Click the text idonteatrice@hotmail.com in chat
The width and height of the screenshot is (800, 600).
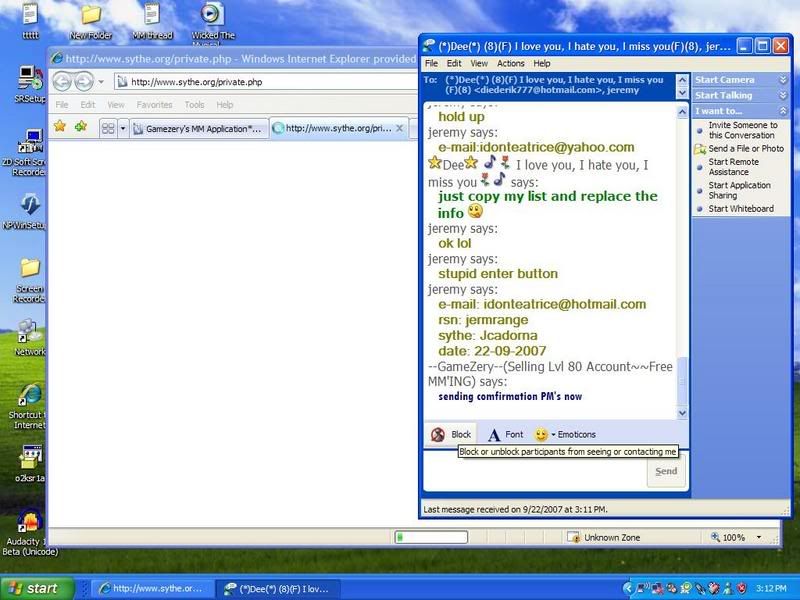[x=565, y=304]
